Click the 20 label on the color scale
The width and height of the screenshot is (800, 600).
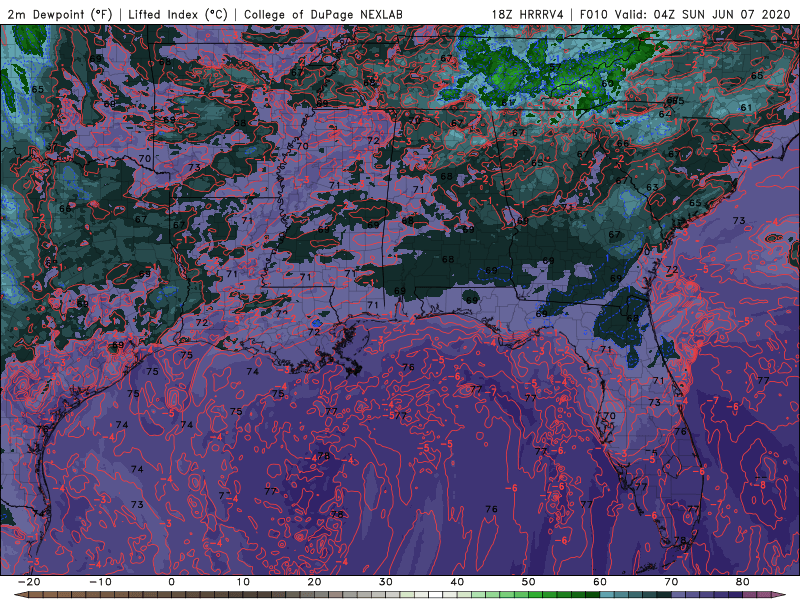[314, 582]
